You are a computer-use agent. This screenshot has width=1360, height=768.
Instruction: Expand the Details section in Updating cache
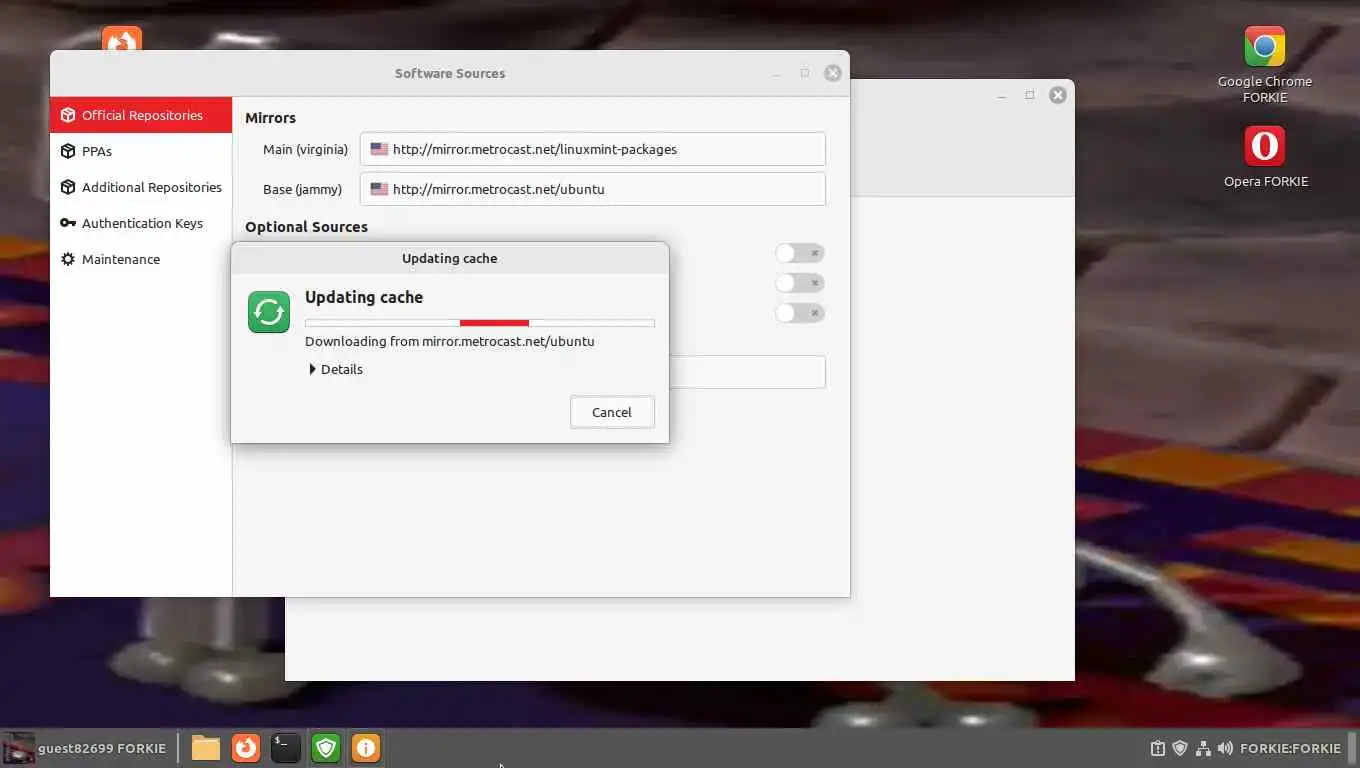[336, 369]
